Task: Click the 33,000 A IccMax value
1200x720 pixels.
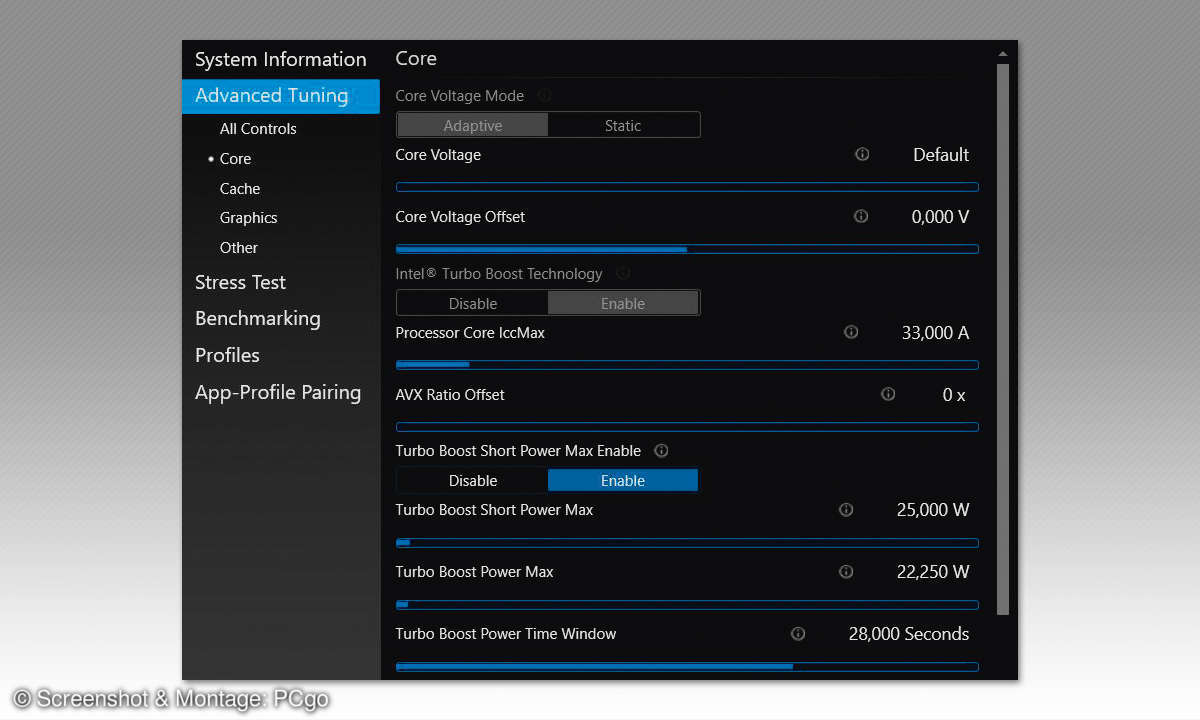Action: 935,333
